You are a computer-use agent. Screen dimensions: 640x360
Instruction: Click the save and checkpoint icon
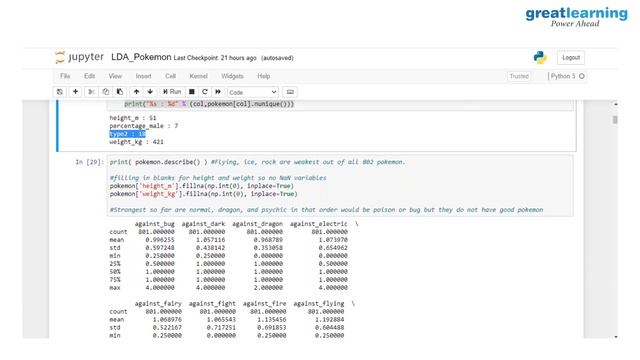(60, 92)
